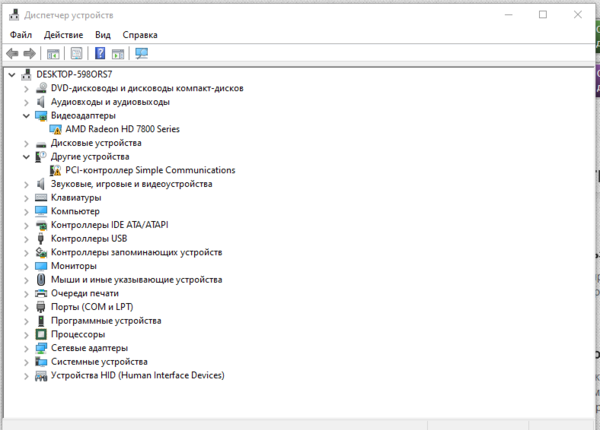Select the Системные устройства label
Image resolution: width=600 pixels, height=430 pixels.
(99, 362)
